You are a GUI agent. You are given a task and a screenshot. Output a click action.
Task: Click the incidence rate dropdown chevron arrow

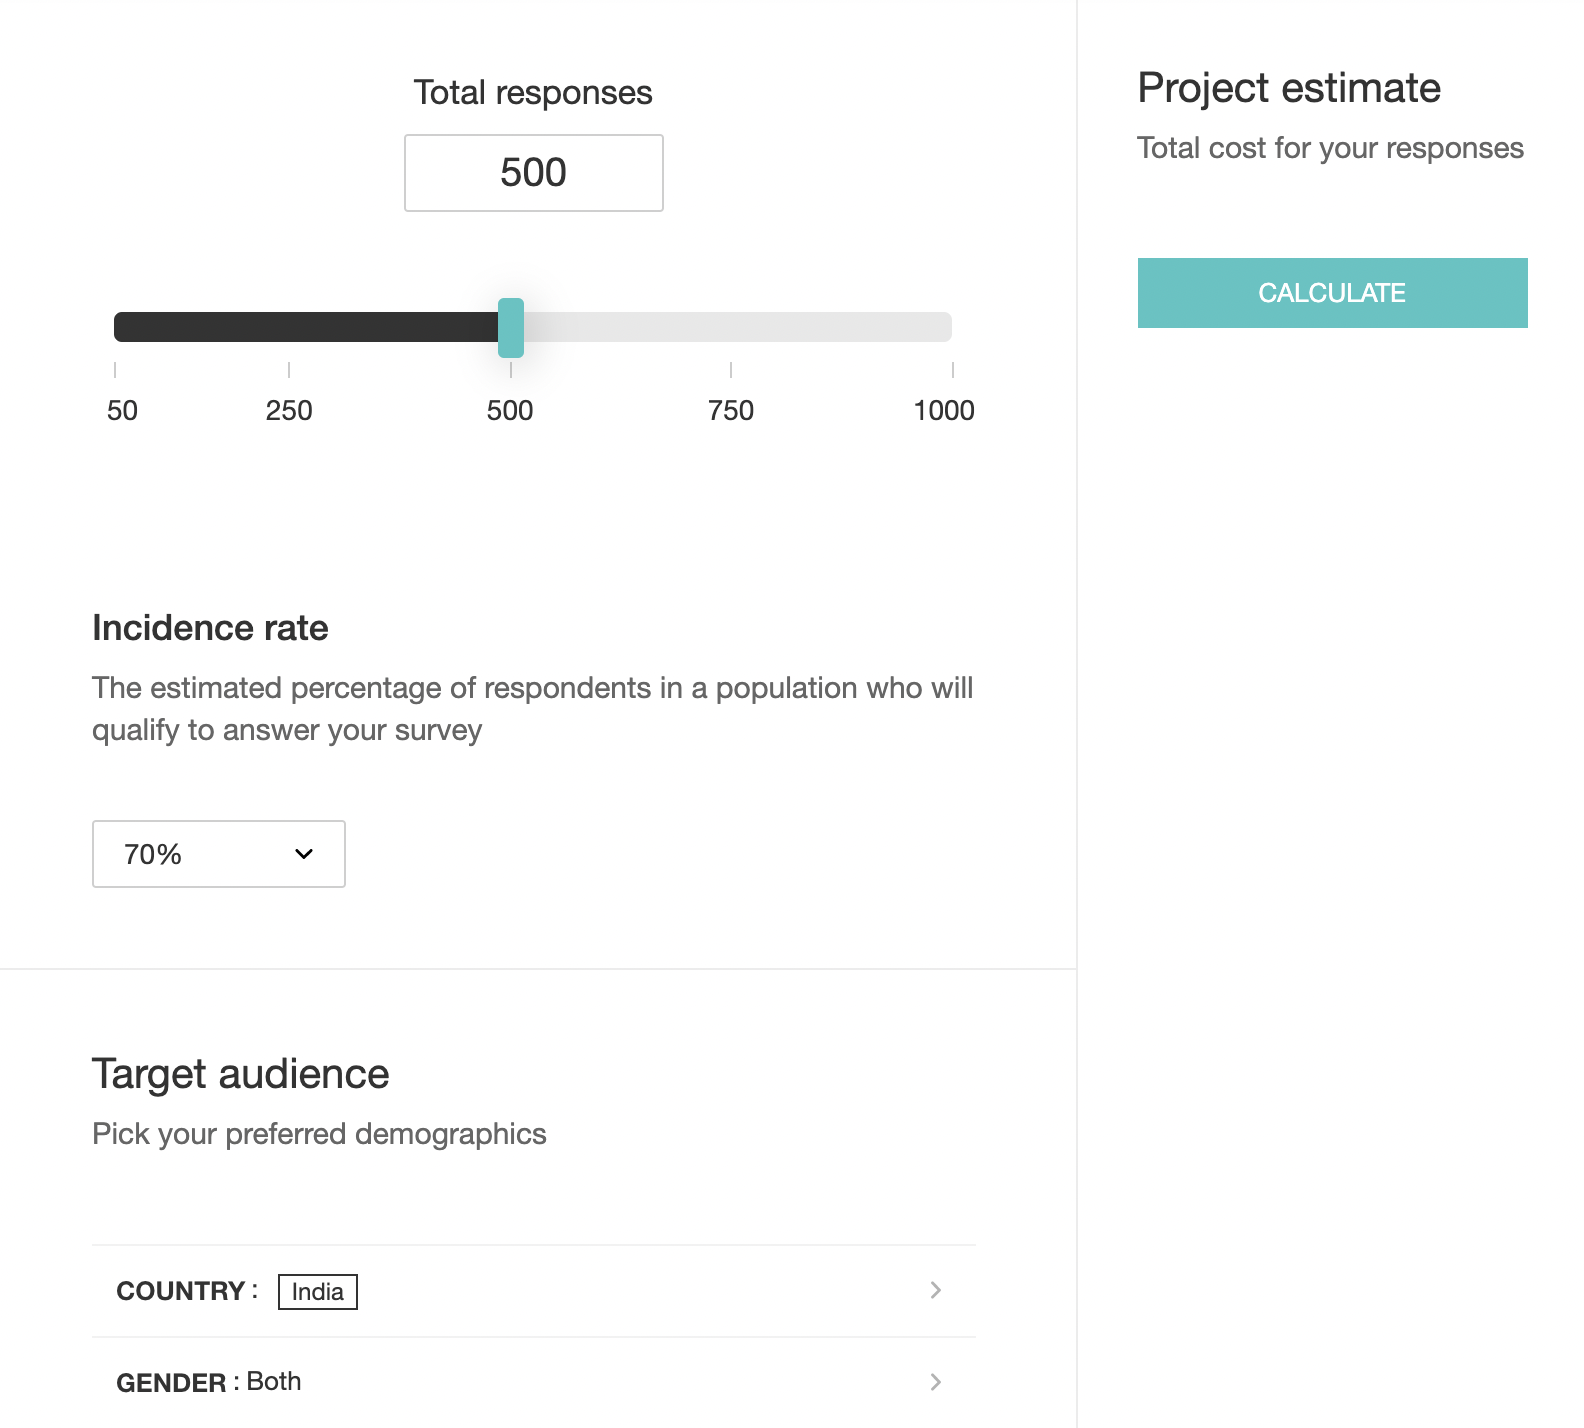point(304,854)
